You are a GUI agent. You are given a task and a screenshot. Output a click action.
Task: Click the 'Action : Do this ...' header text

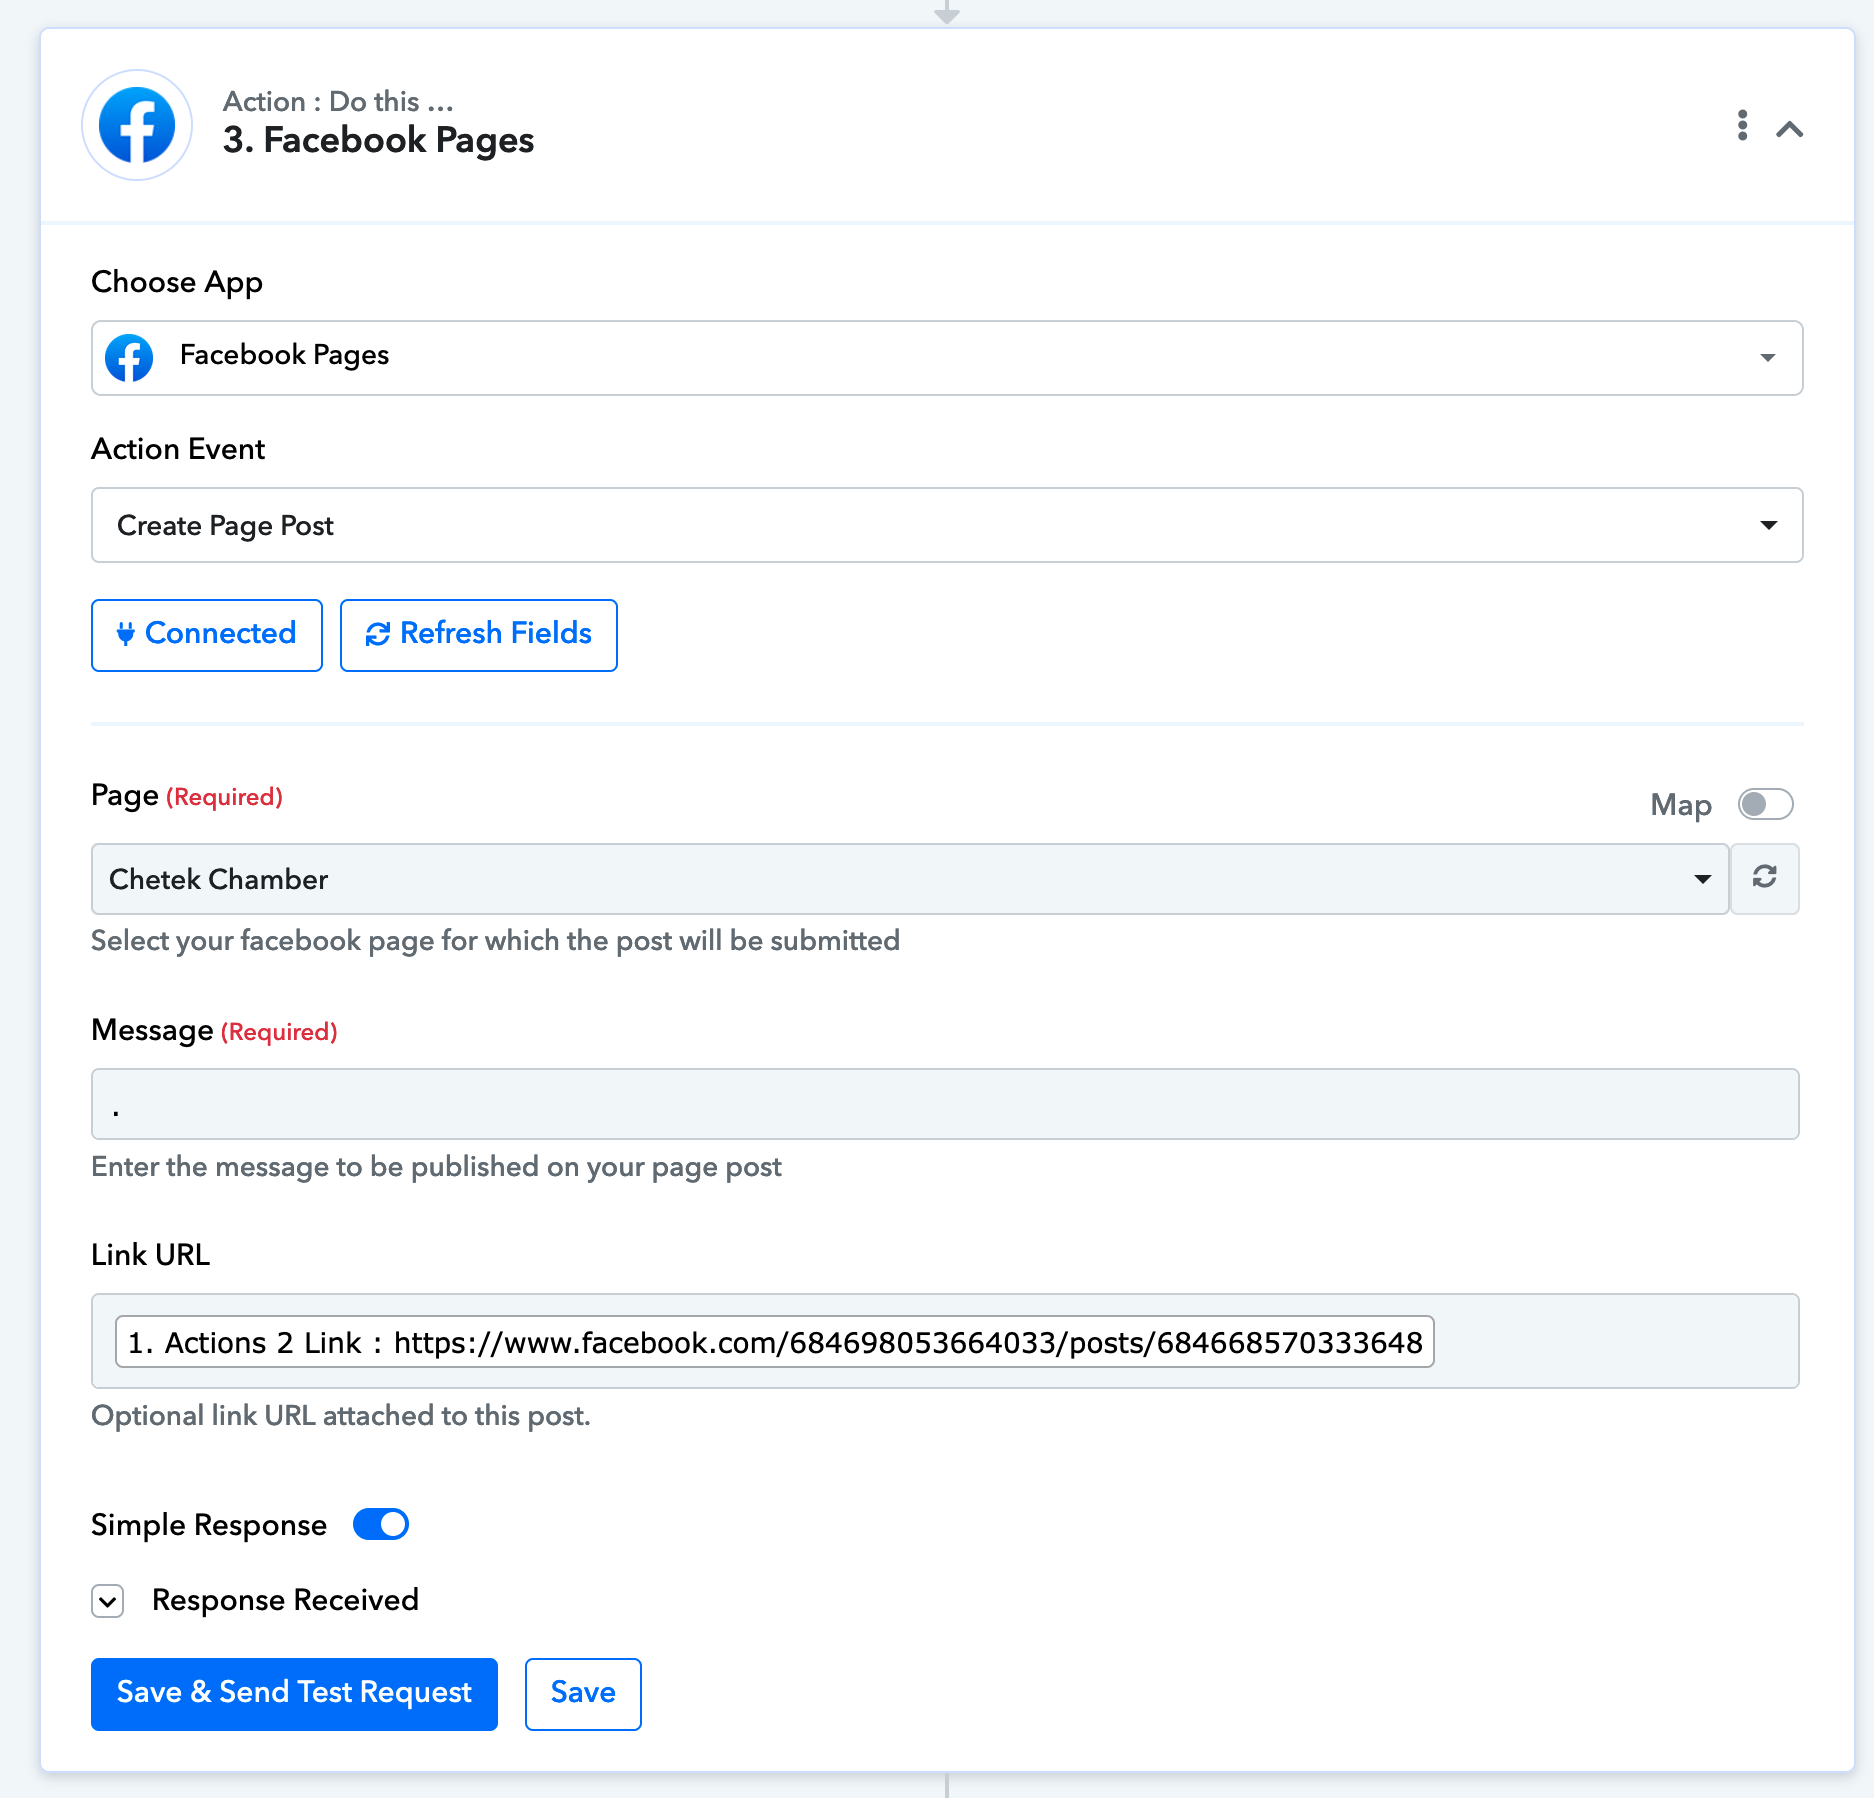[x=338, y=101]
